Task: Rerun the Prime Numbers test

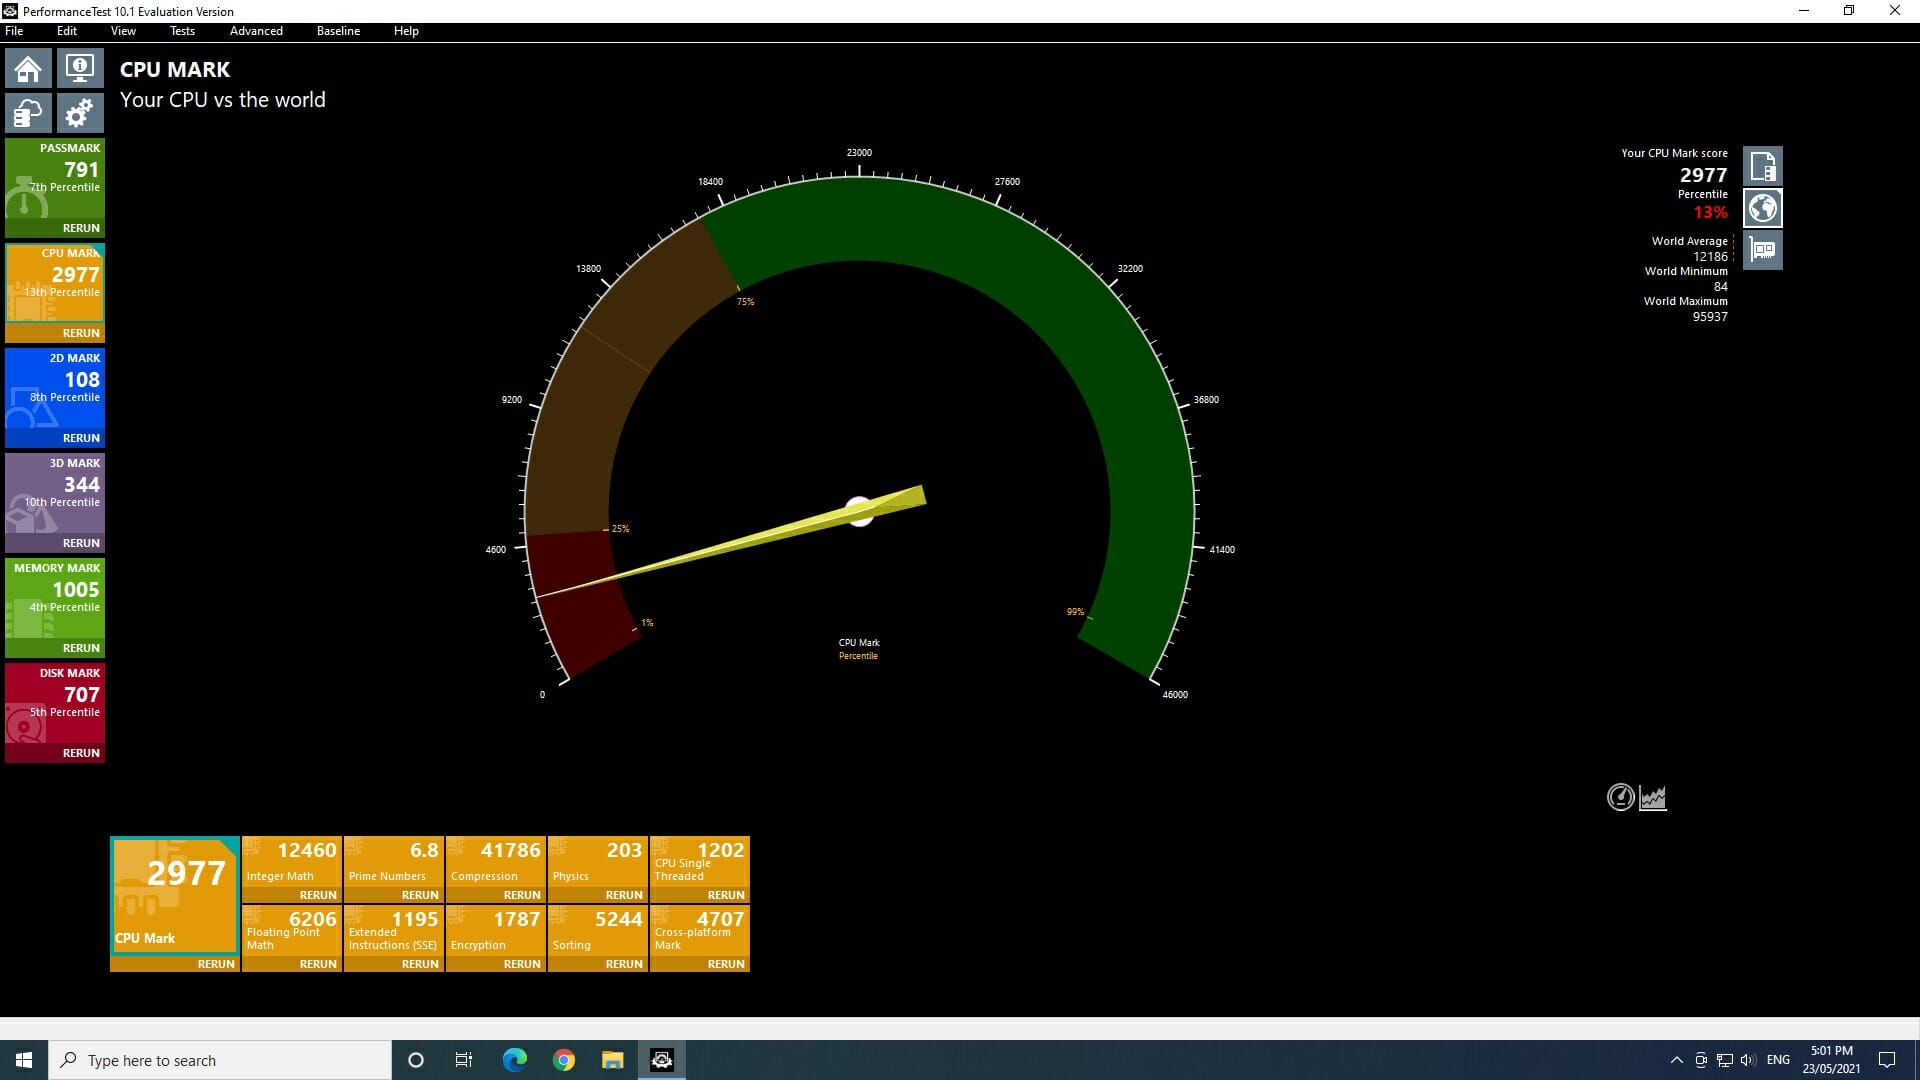Action: (420, 895)
